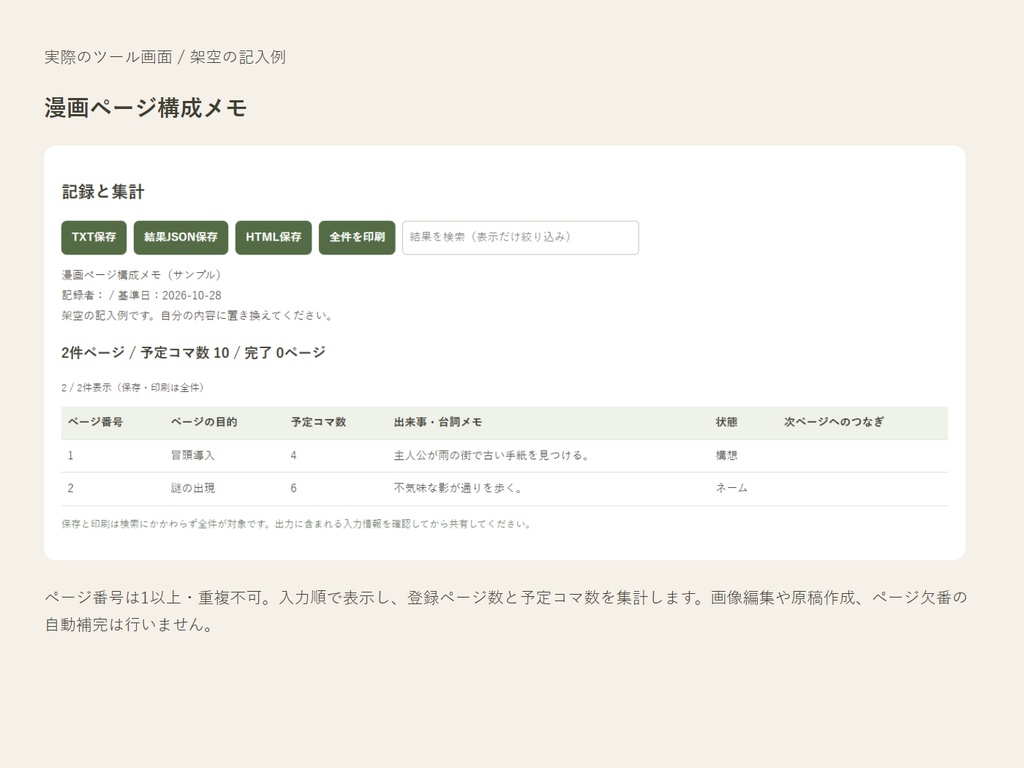This screenshot has width=1024, height=768.
Task: Select the ページ番号 column header
Action: (x=95, y=422)
